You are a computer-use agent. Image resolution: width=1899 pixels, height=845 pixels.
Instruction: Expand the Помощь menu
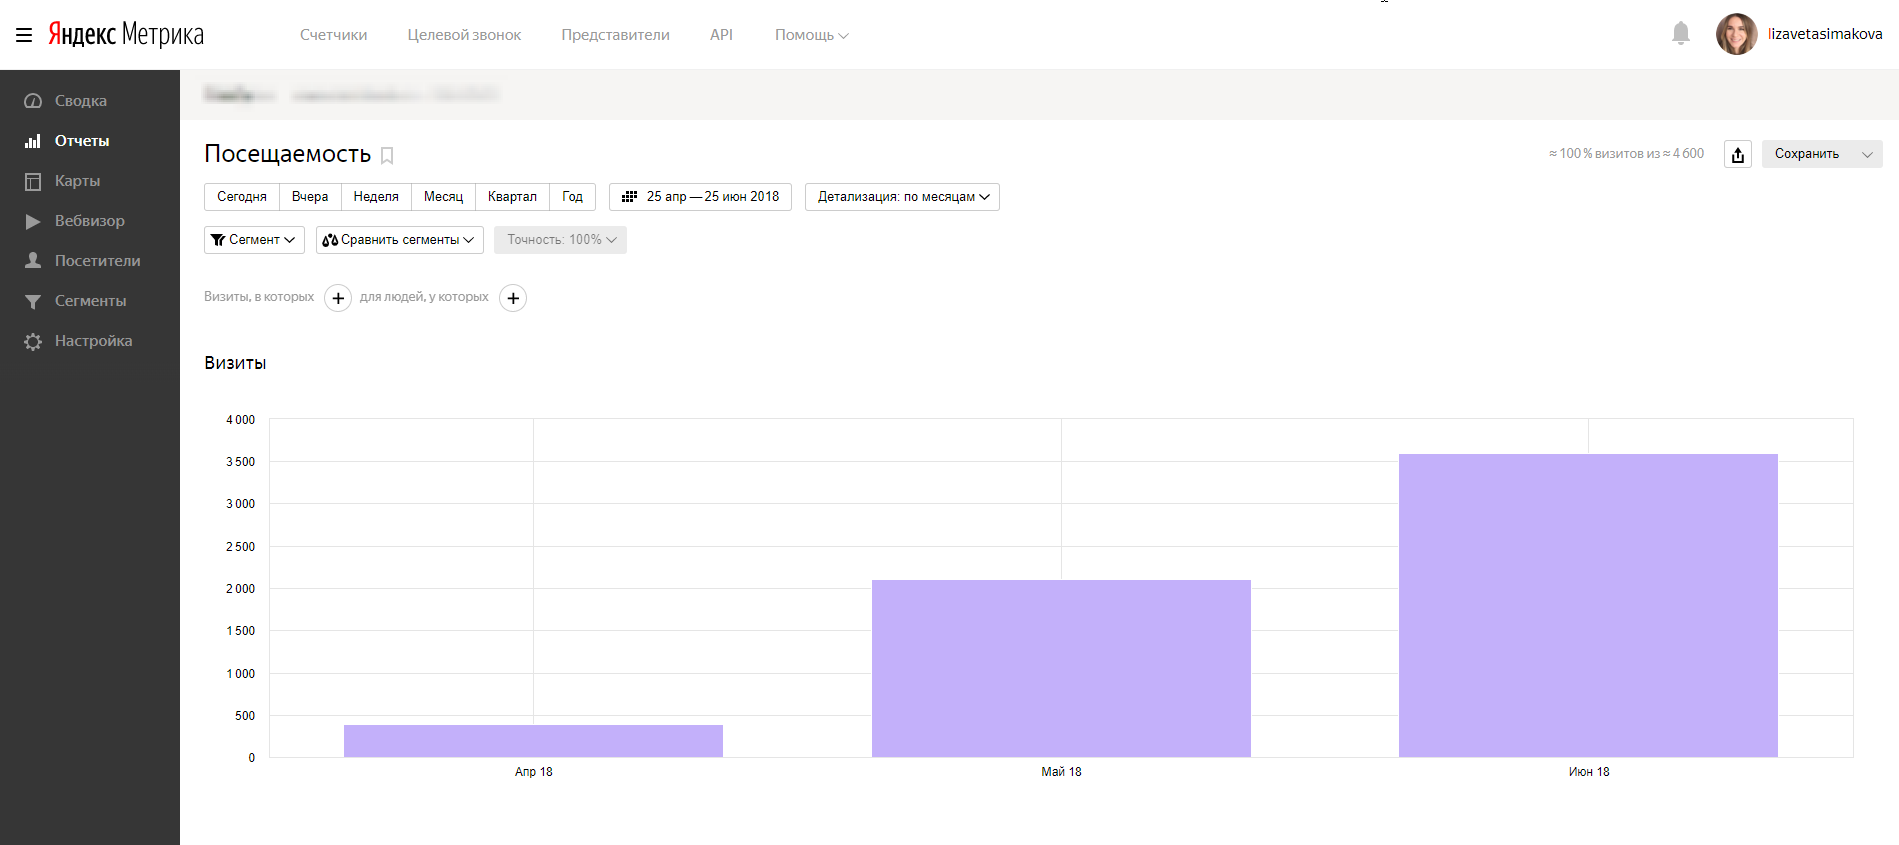coord(811,35)
